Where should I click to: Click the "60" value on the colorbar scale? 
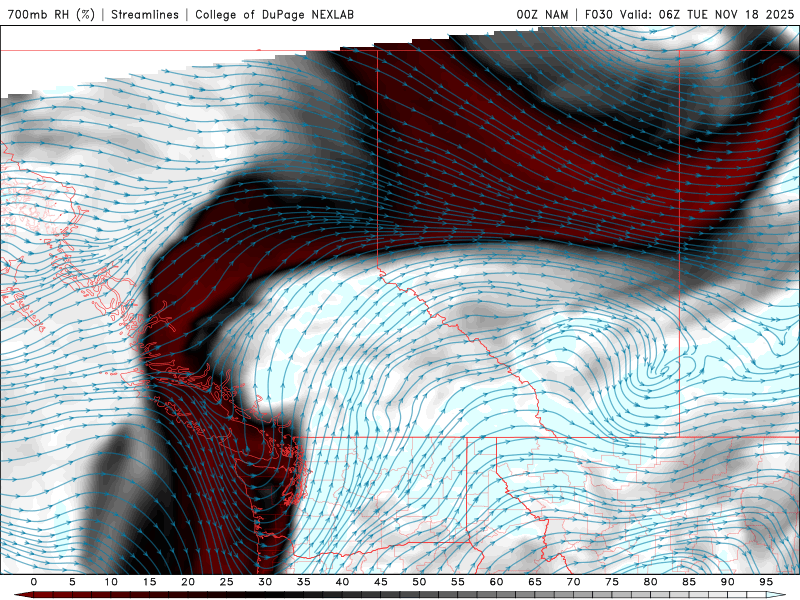[496, 582]
